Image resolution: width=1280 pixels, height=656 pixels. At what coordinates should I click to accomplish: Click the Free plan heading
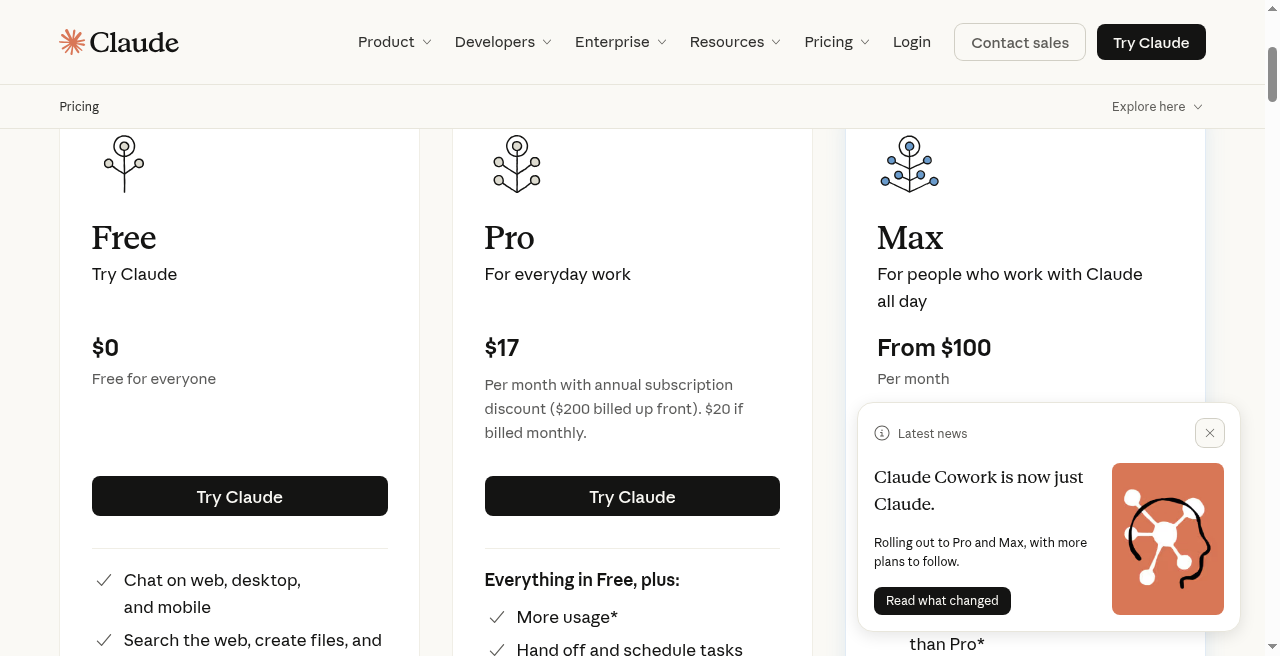click(124, 238)
